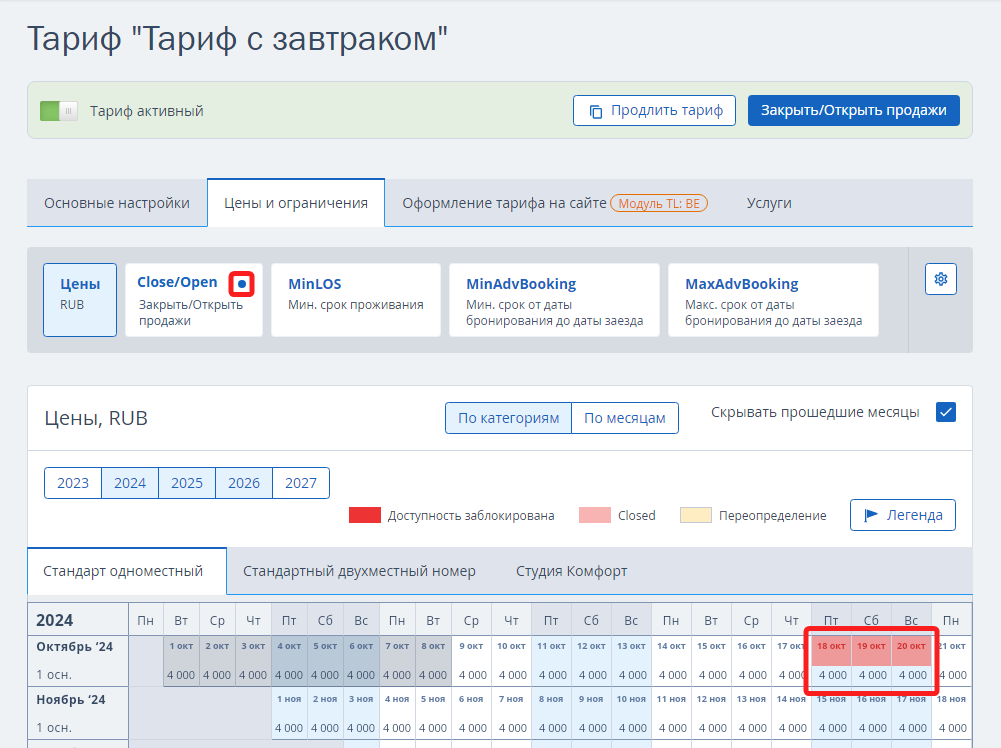Click the flag icon in Легенда button

[x=871, y=515]
